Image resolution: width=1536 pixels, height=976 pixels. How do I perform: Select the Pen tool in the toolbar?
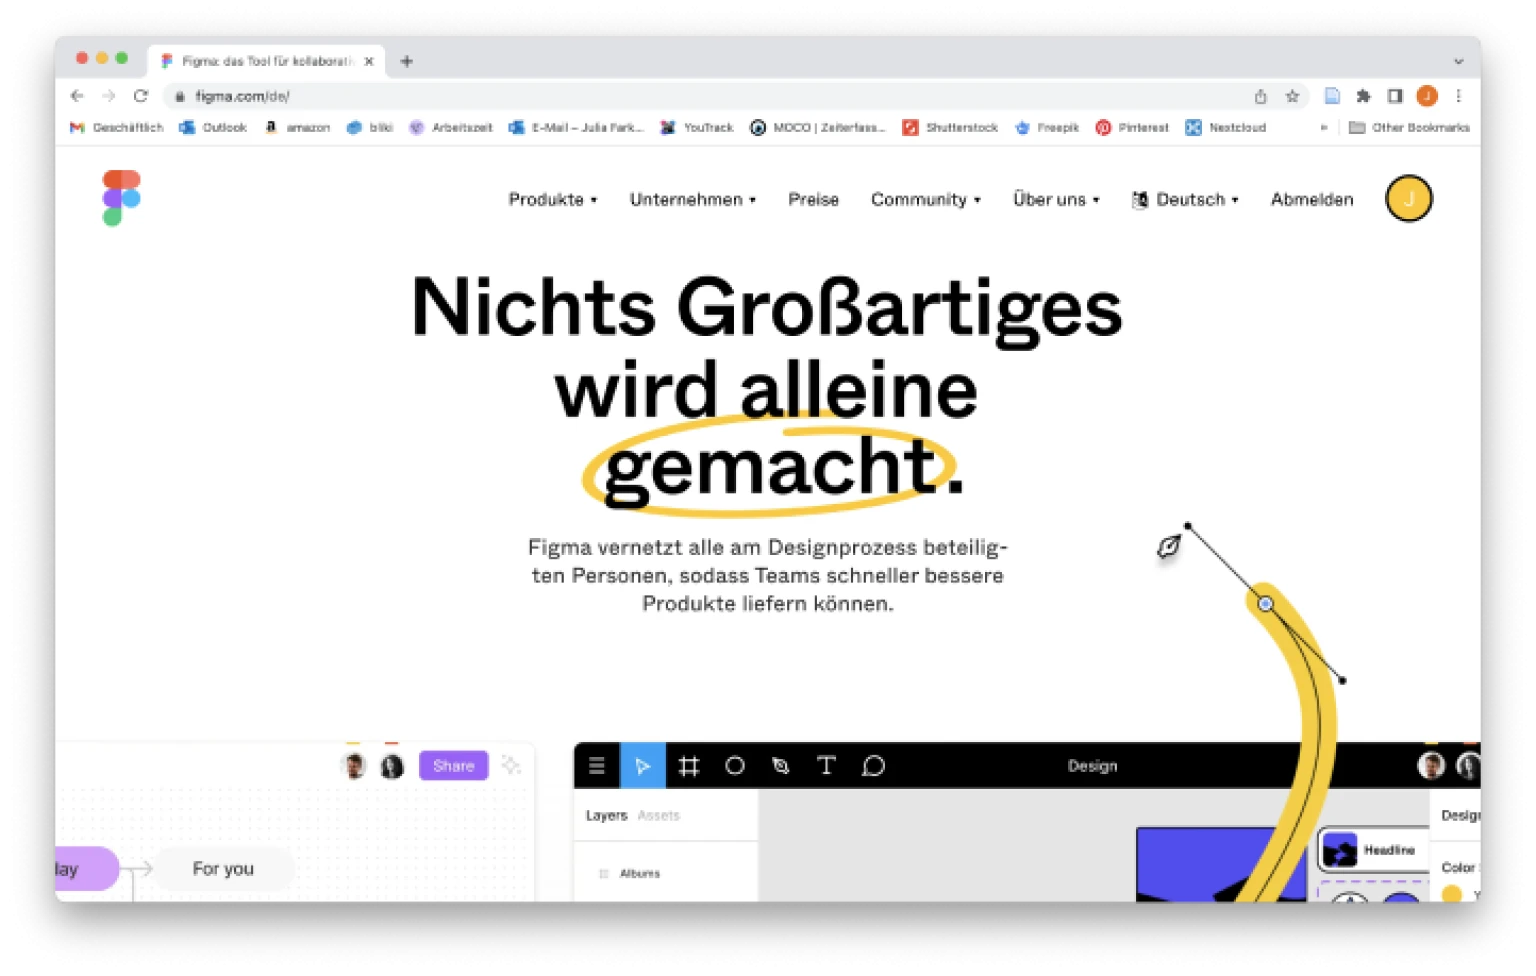point(781,766)
